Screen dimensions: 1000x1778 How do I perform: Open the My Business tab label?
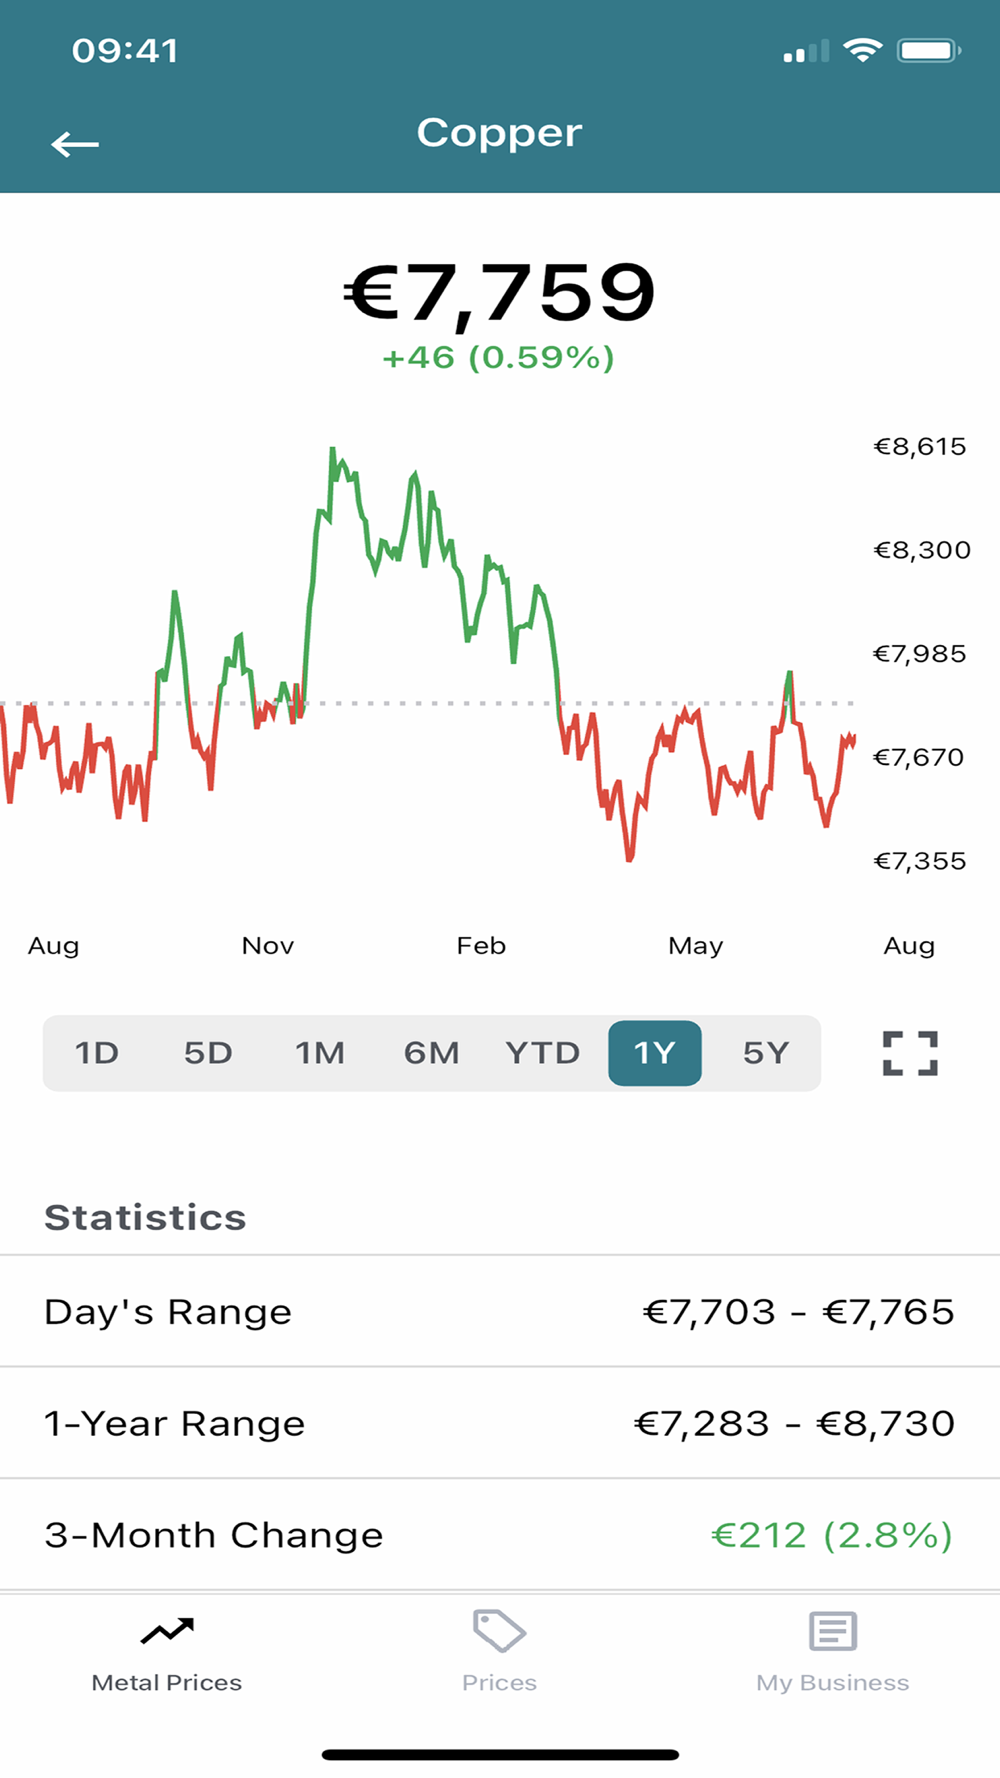click(x=833, y=1683)
